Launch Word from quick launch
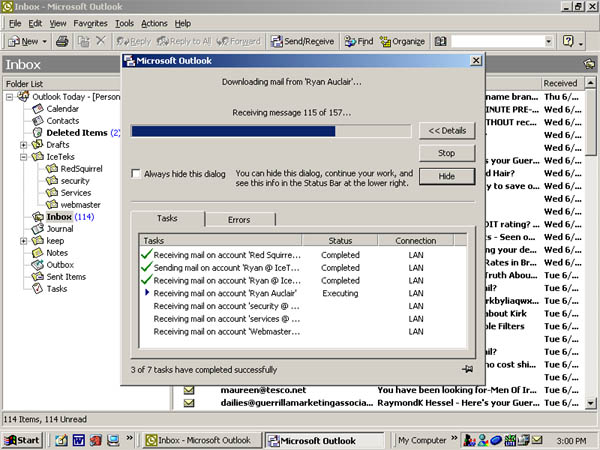Screen dimensions: 600x450 tap(78, 440)
